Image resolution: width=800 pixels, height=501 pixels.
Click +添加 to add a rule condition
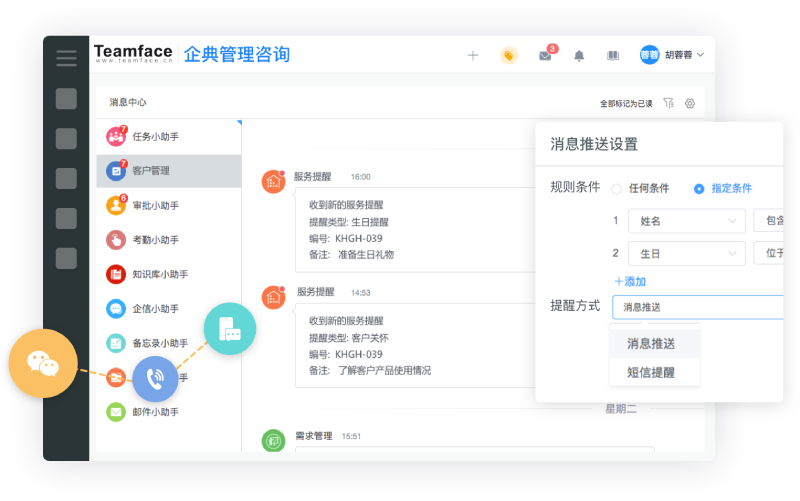point(630,282)
